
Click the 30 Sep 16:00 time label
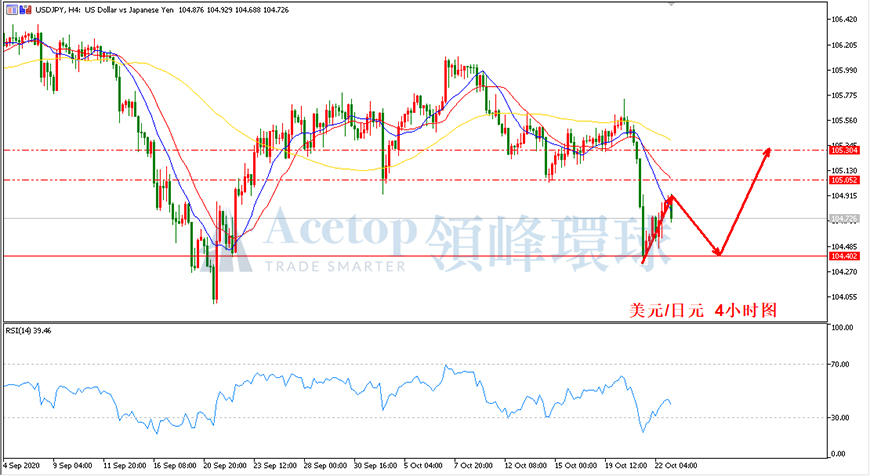point(375,465)
